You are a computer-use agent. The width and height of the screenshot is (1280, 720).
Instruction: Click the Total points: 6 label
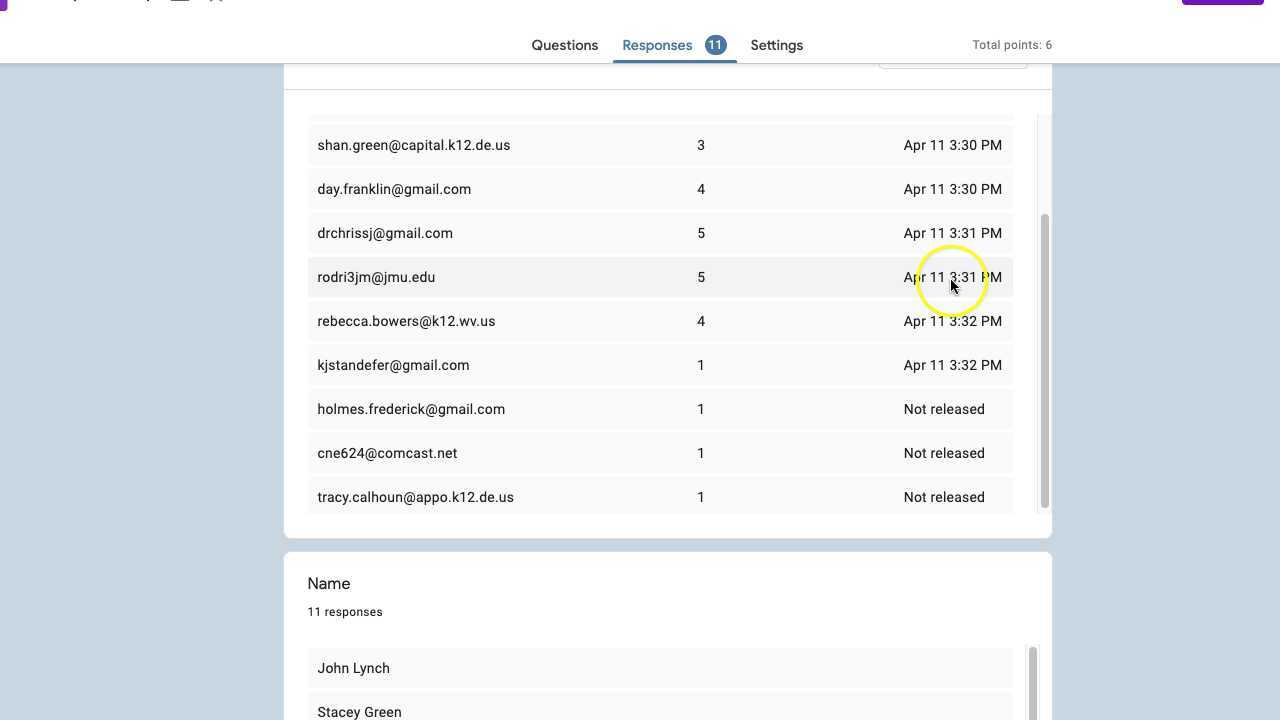pyautogui.click(x=1011, y=45)
